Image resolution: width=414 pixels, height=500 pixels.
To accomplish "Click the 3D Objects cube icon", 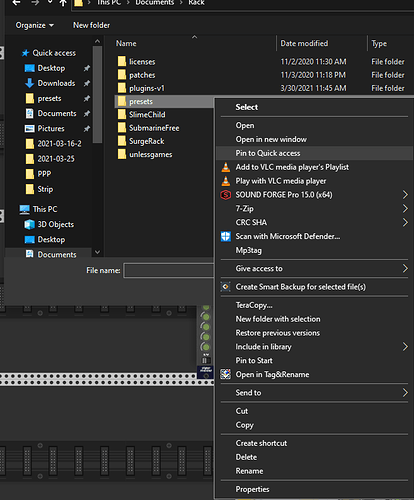I will pyautogui.click(x=30, y=224).
